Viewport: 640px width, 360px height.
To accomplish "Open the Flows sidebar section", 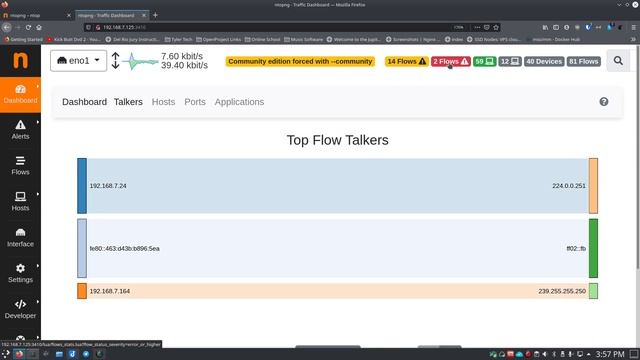I will [20, 166].
